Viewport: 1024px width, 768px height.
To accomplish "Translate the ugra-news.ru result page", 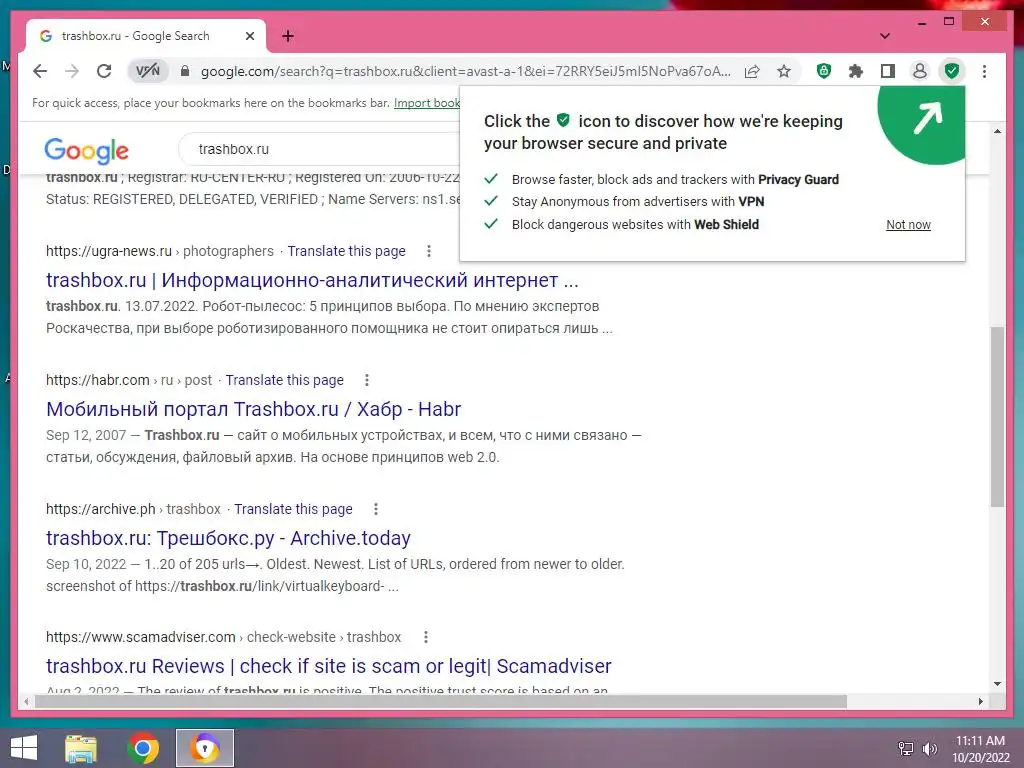I will (347, 251).
